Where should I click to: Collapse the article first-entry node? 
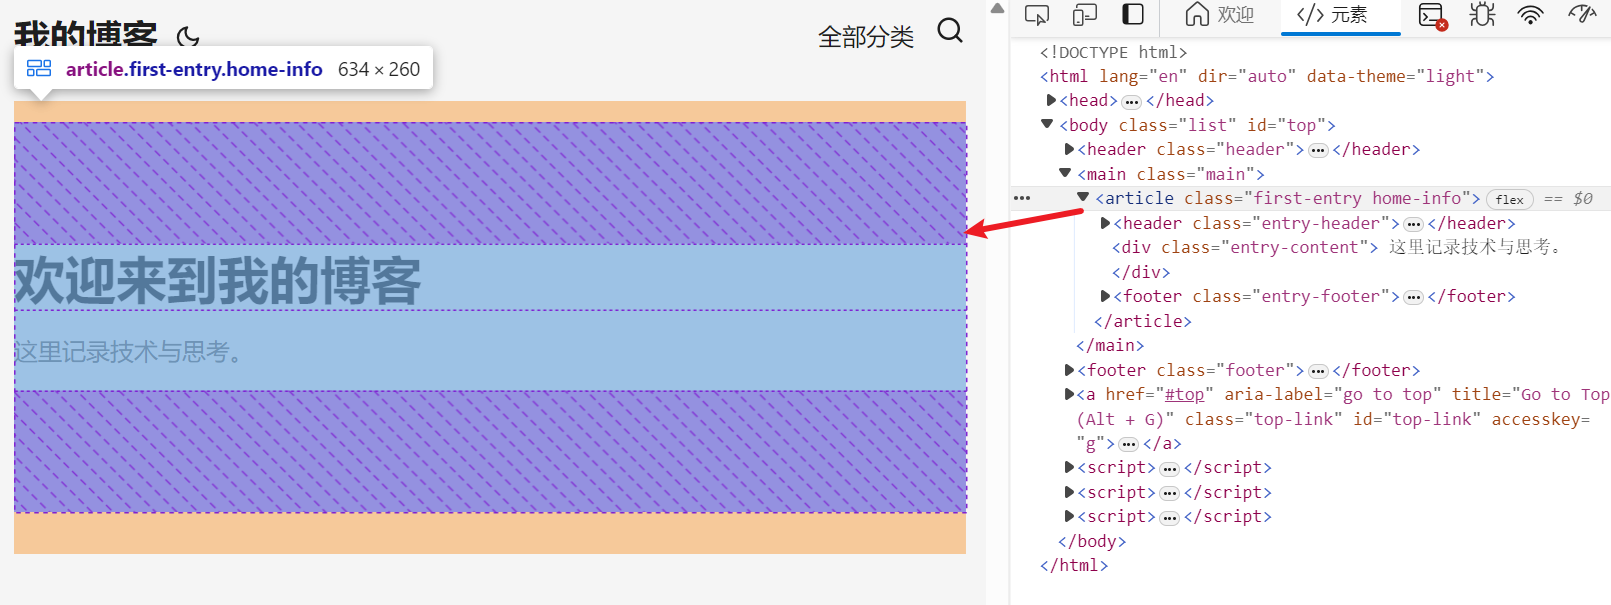pyautogui.click(x=1083, y=198)
